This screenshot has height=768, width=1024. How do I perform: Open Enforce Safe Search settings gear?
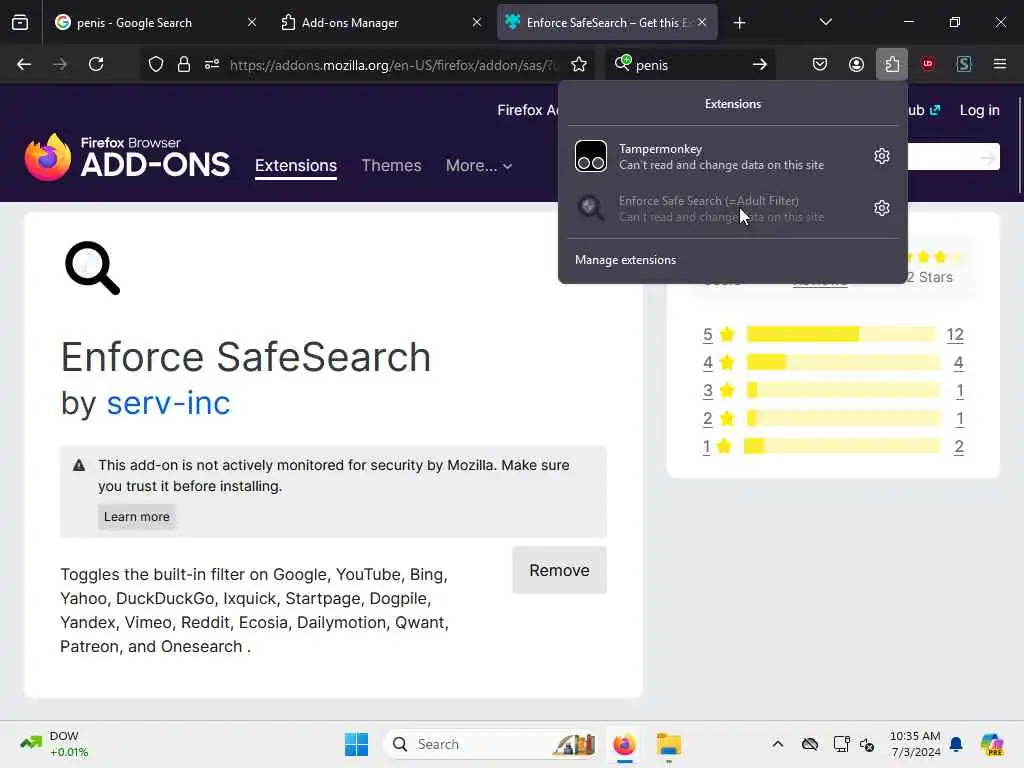(x=882, y=208)
